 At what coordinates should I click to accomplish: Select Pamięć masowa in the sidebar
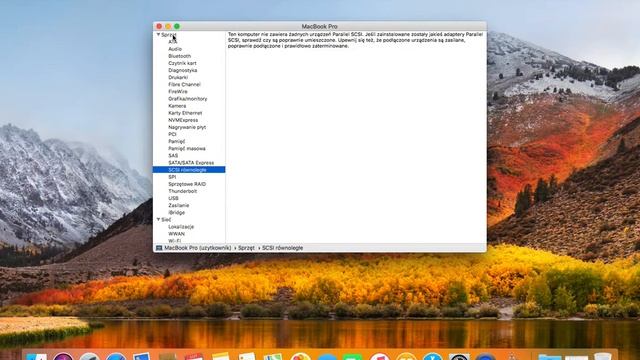click(x=187, y=149)
